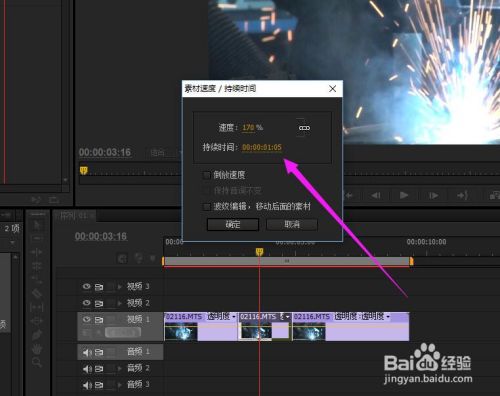Screen dimensions: 500x396
Task: Toggle sync lock on 视频 2 track
Action: click(99, 303)
